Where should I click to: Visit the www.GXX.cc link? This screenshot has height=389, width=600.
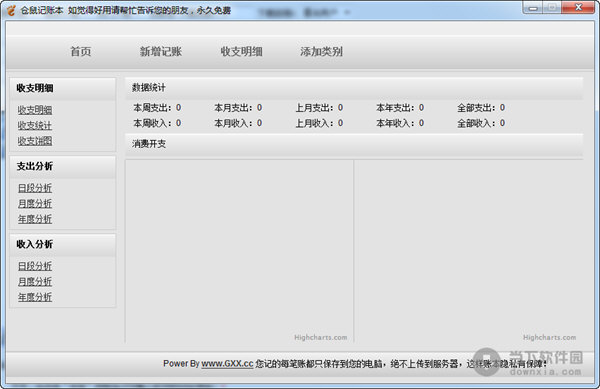click(x=227, y=363)
